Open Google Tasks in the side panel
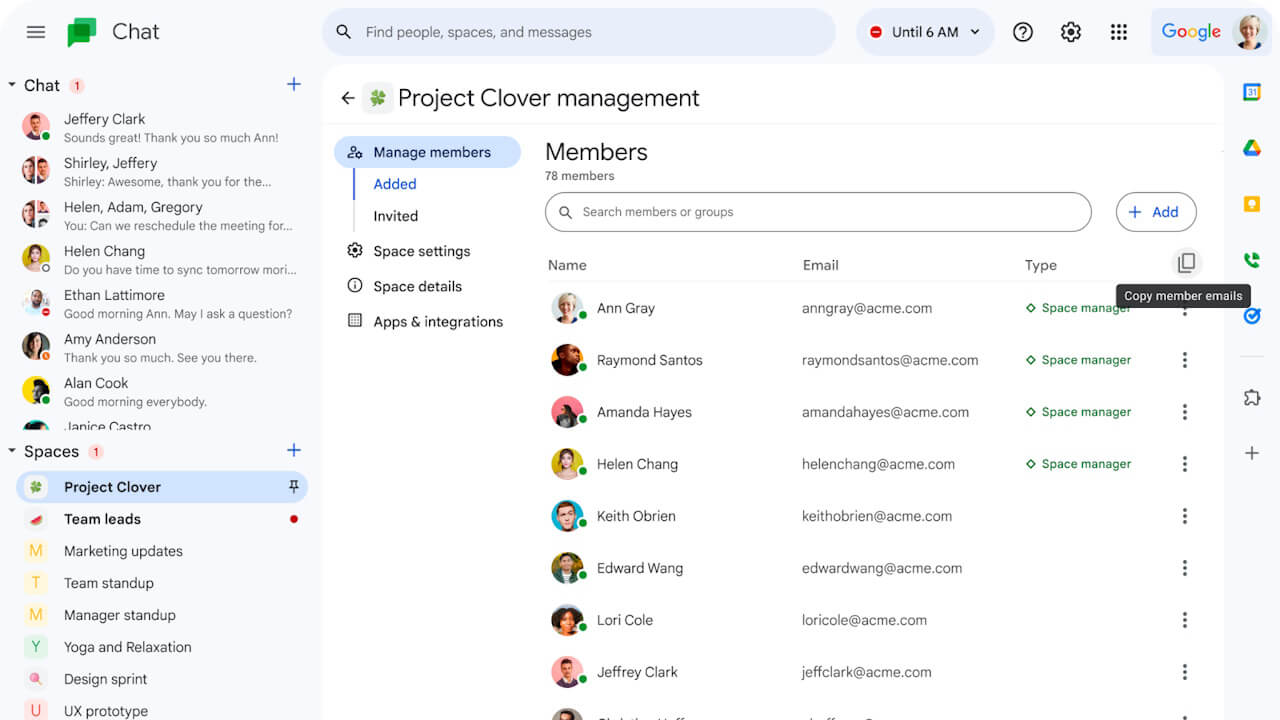Screen dimensions: 1280x720 tap(1251, 315)
